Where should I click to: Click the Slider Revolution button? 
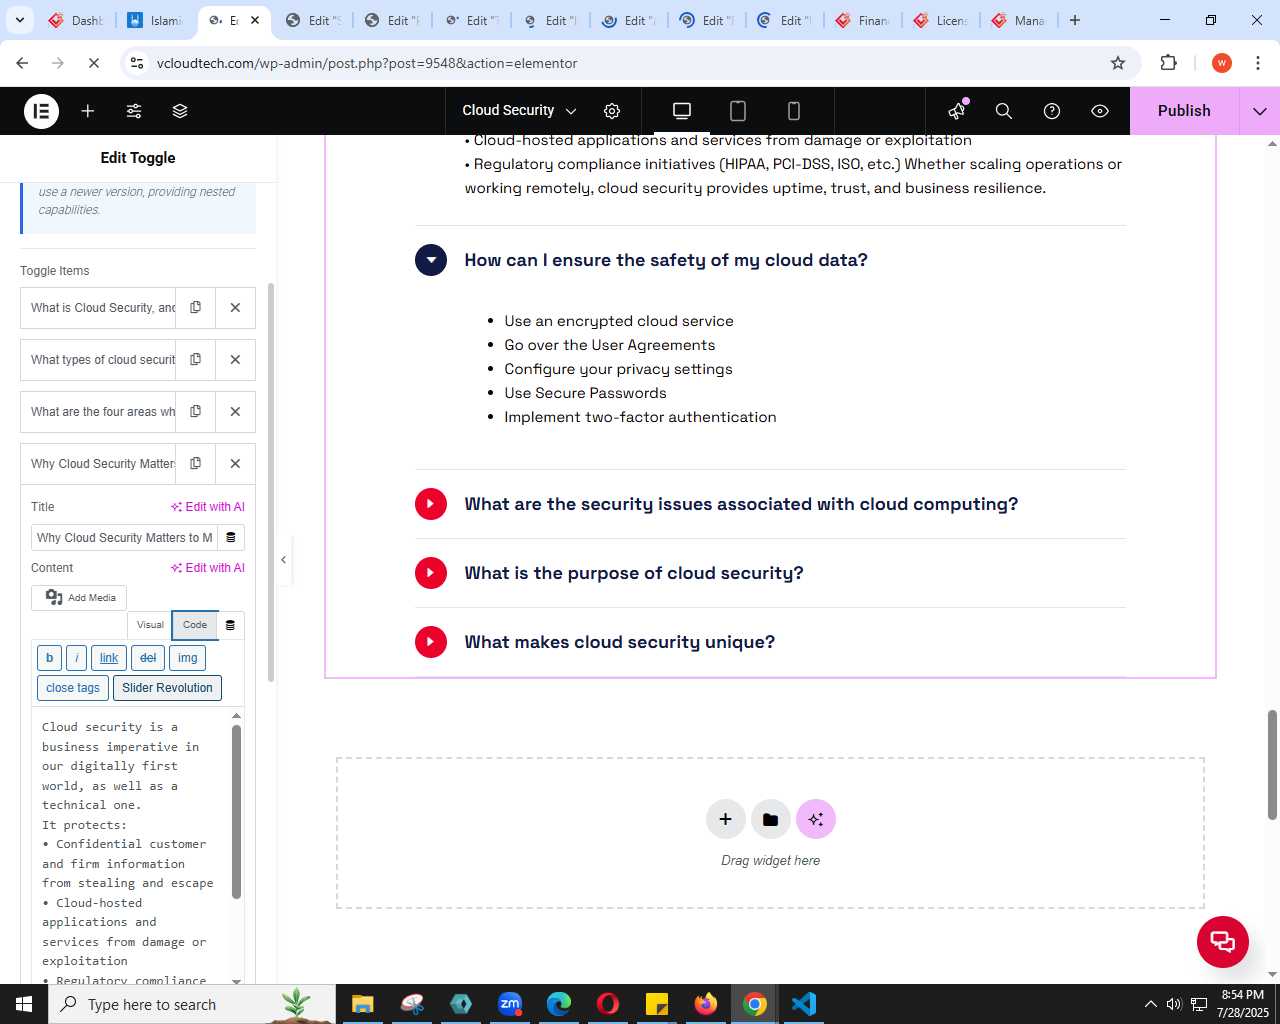click(x=167, y=688)
